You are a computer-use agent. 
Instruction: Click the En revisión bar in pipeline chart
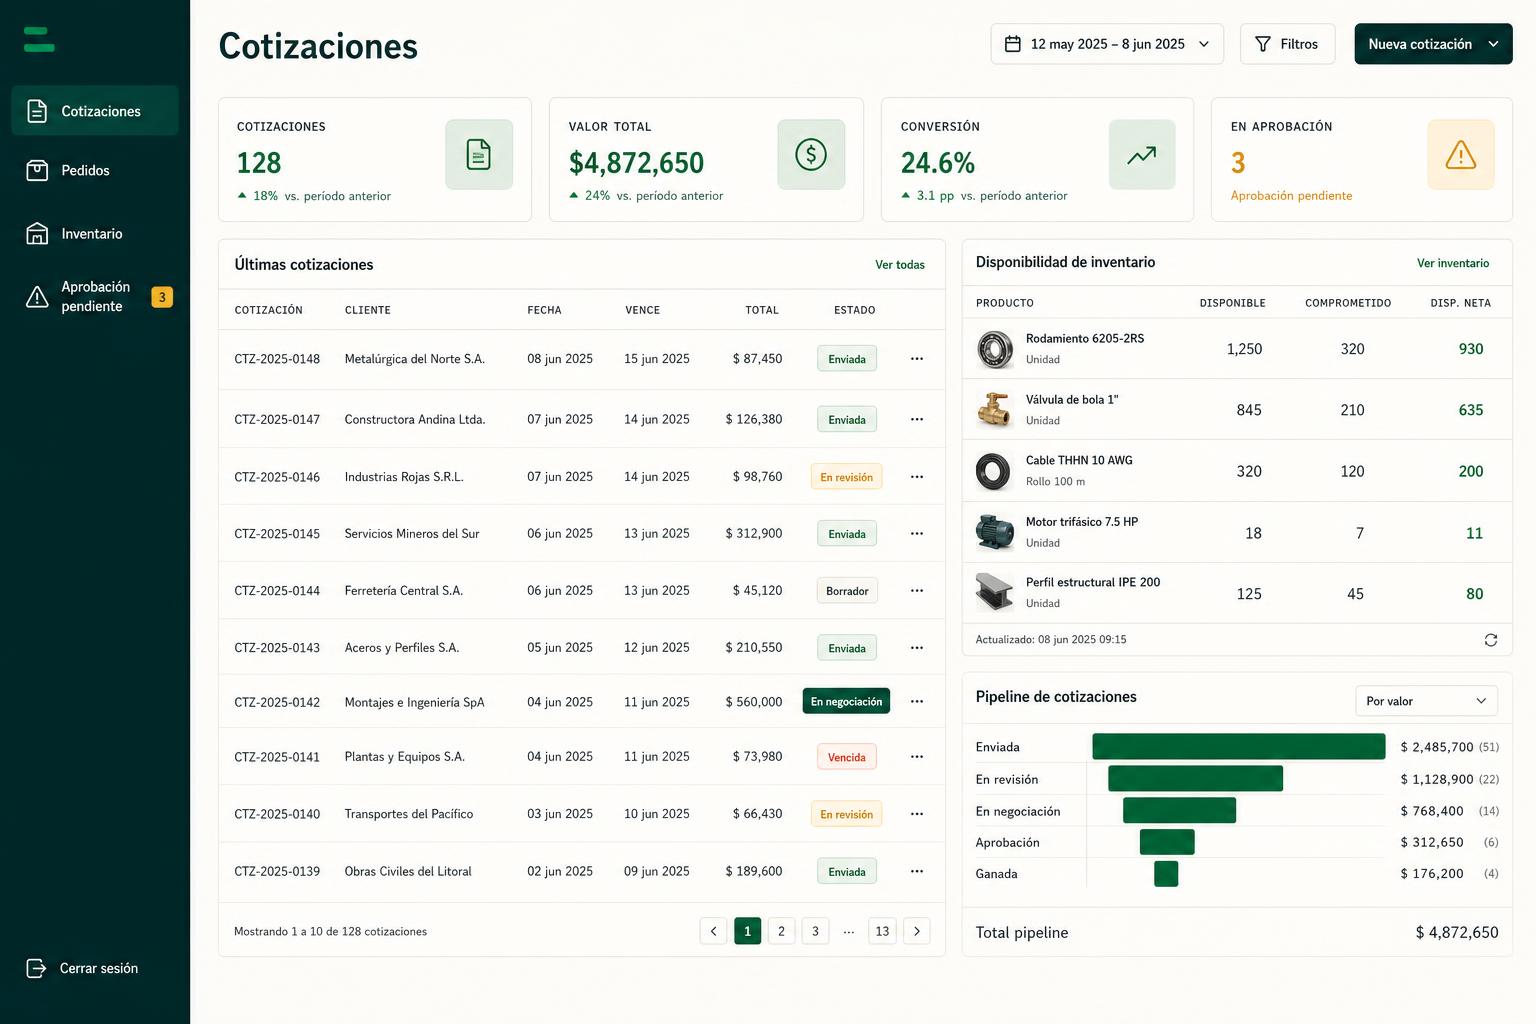(x=1195, y=779)
